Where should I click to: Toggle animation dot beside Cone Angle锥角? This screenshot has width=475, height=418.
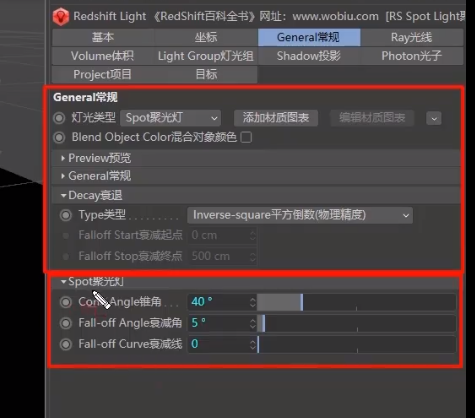pos(66,302)
